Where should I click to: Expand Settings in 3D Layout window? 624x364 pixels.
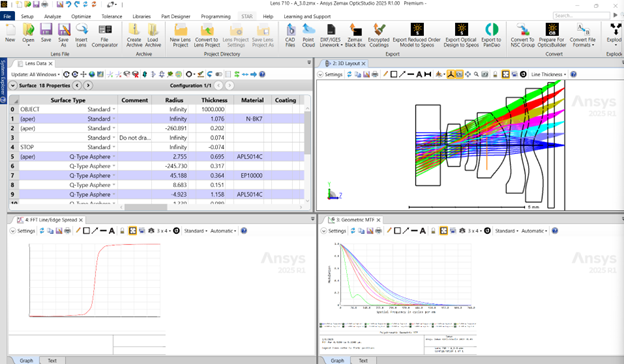click(x=330, y=74)
